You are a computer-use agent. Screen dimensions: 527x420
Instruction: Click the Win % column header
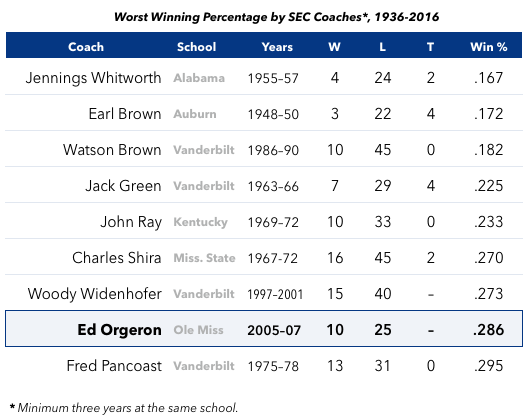tap(489, 47)
